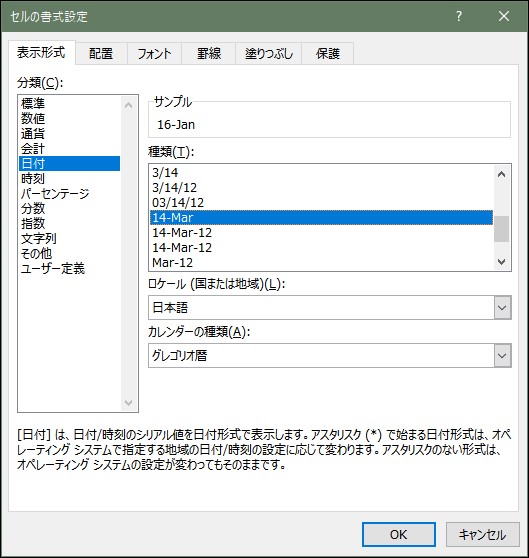Pick the 時刻 category
Screen dimensions: 529x558
[70, 178]
